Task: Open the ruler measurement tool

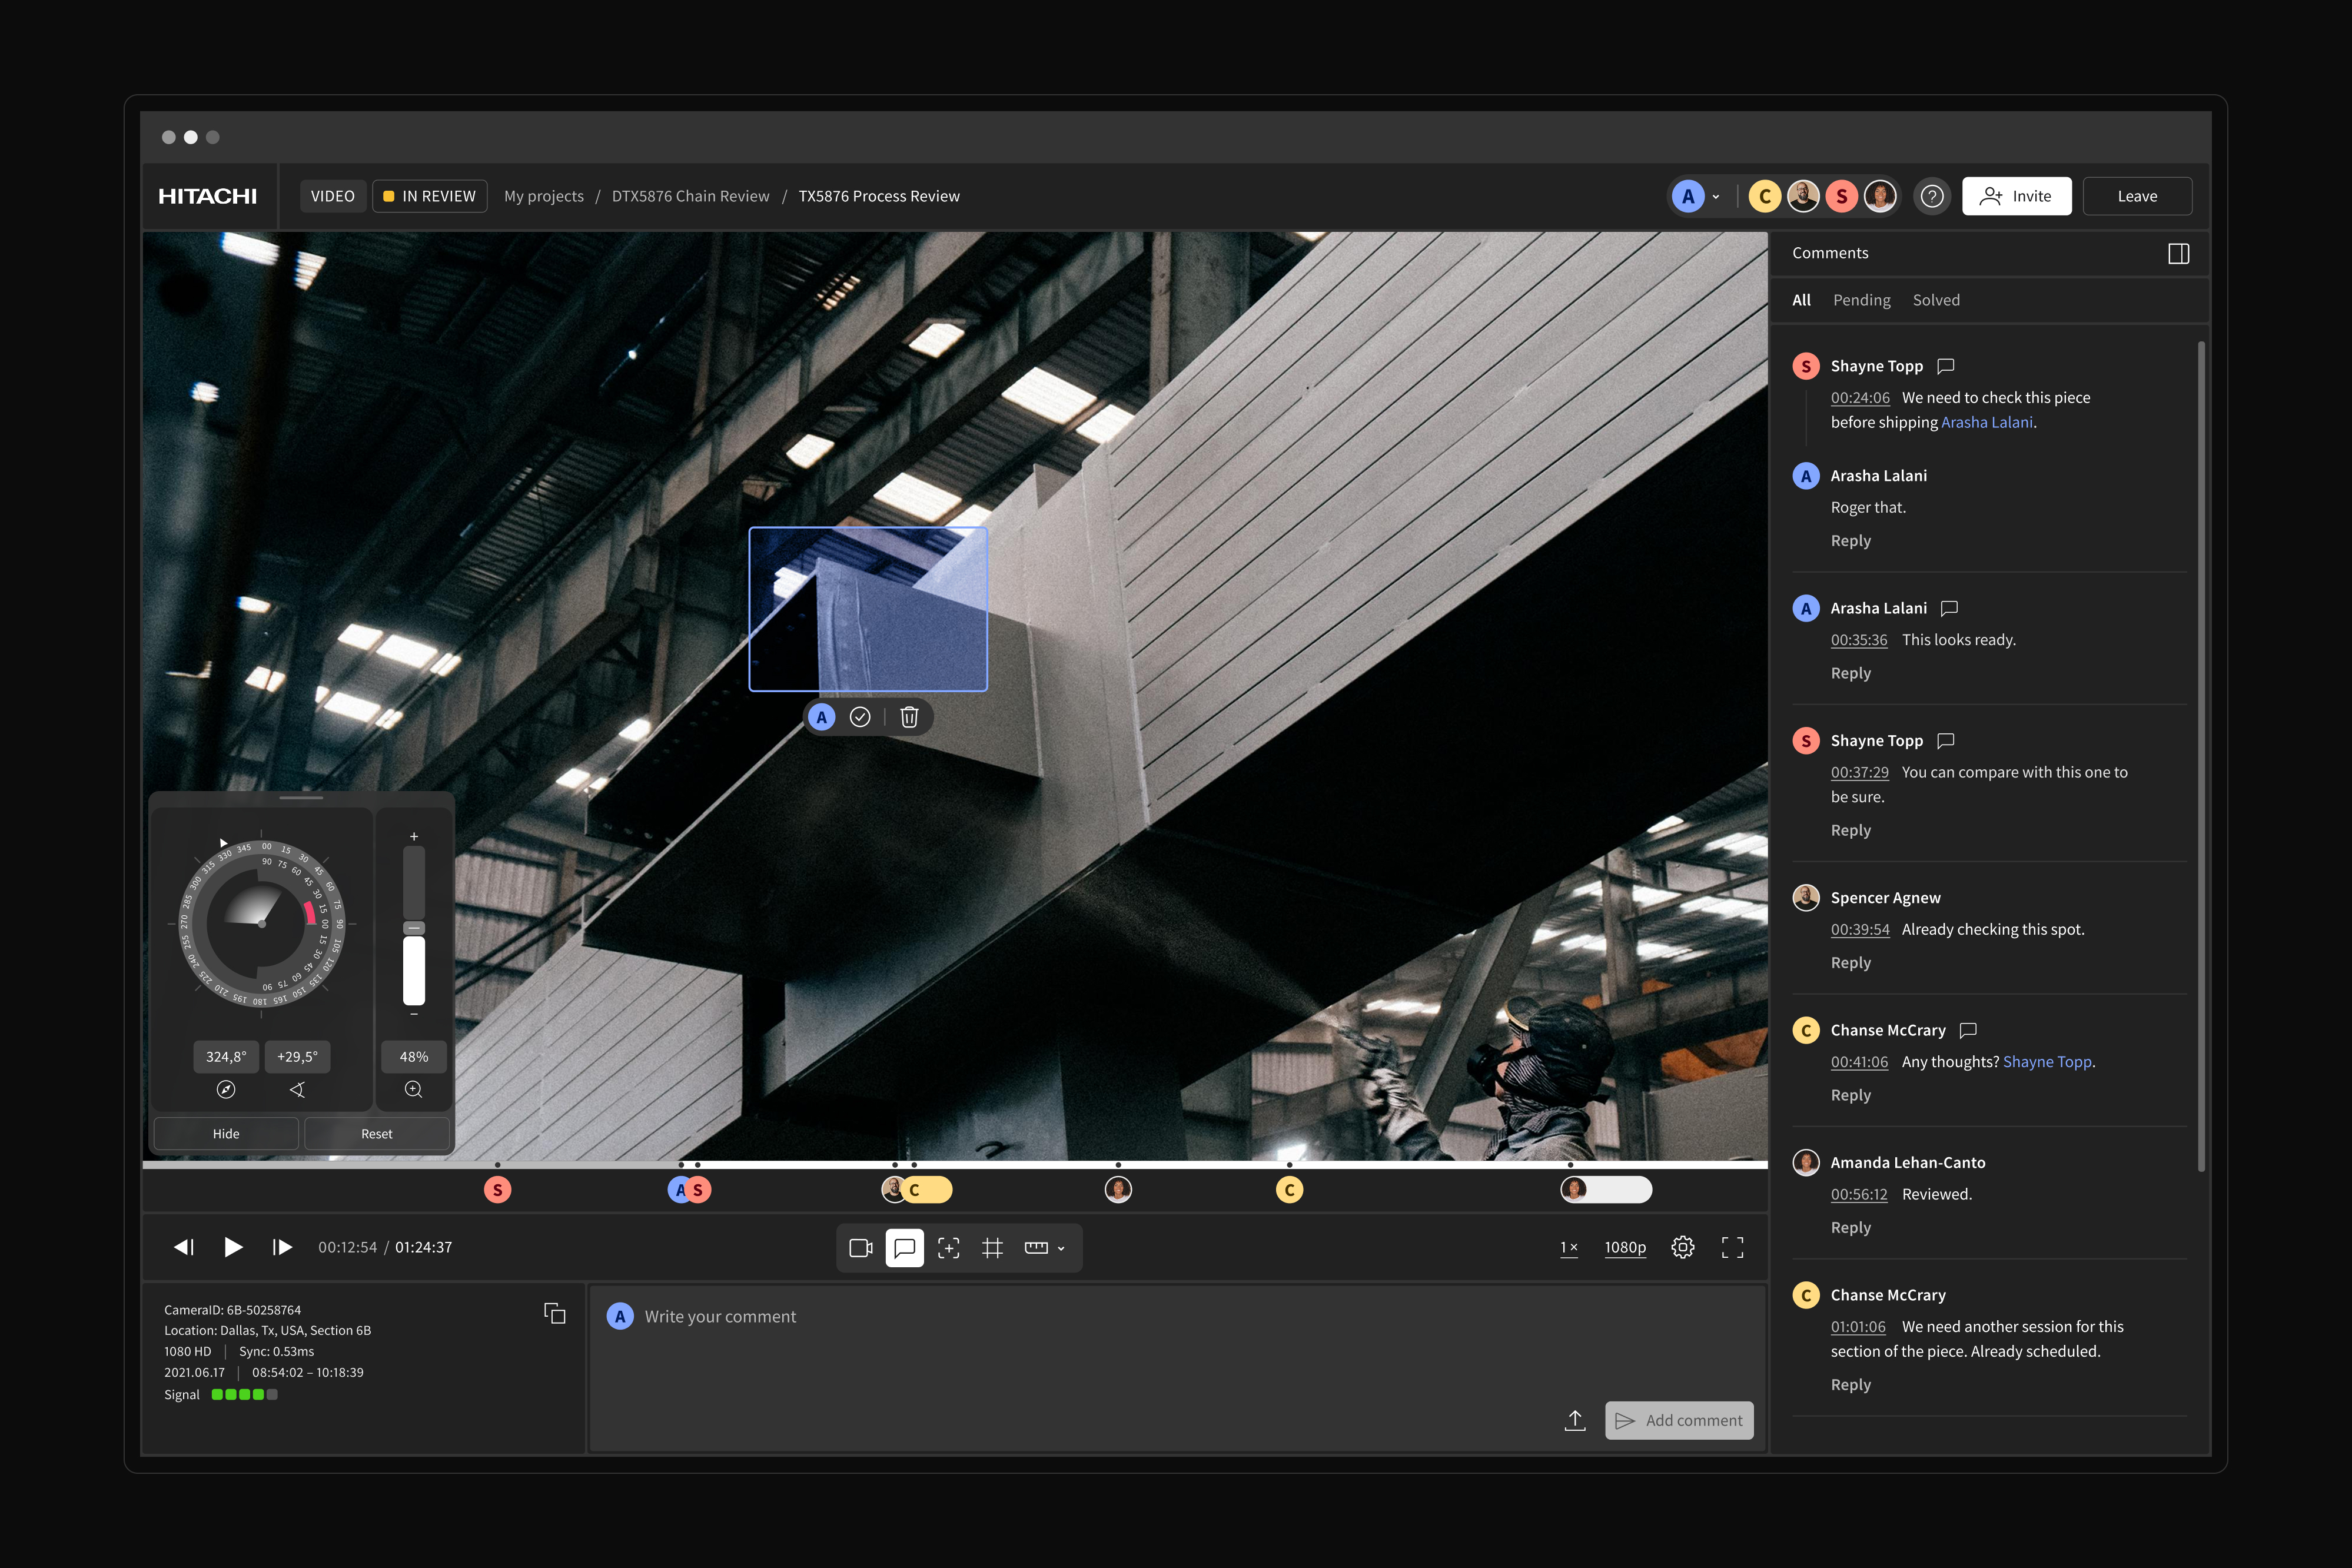Action: (x=1035, y=1247)
